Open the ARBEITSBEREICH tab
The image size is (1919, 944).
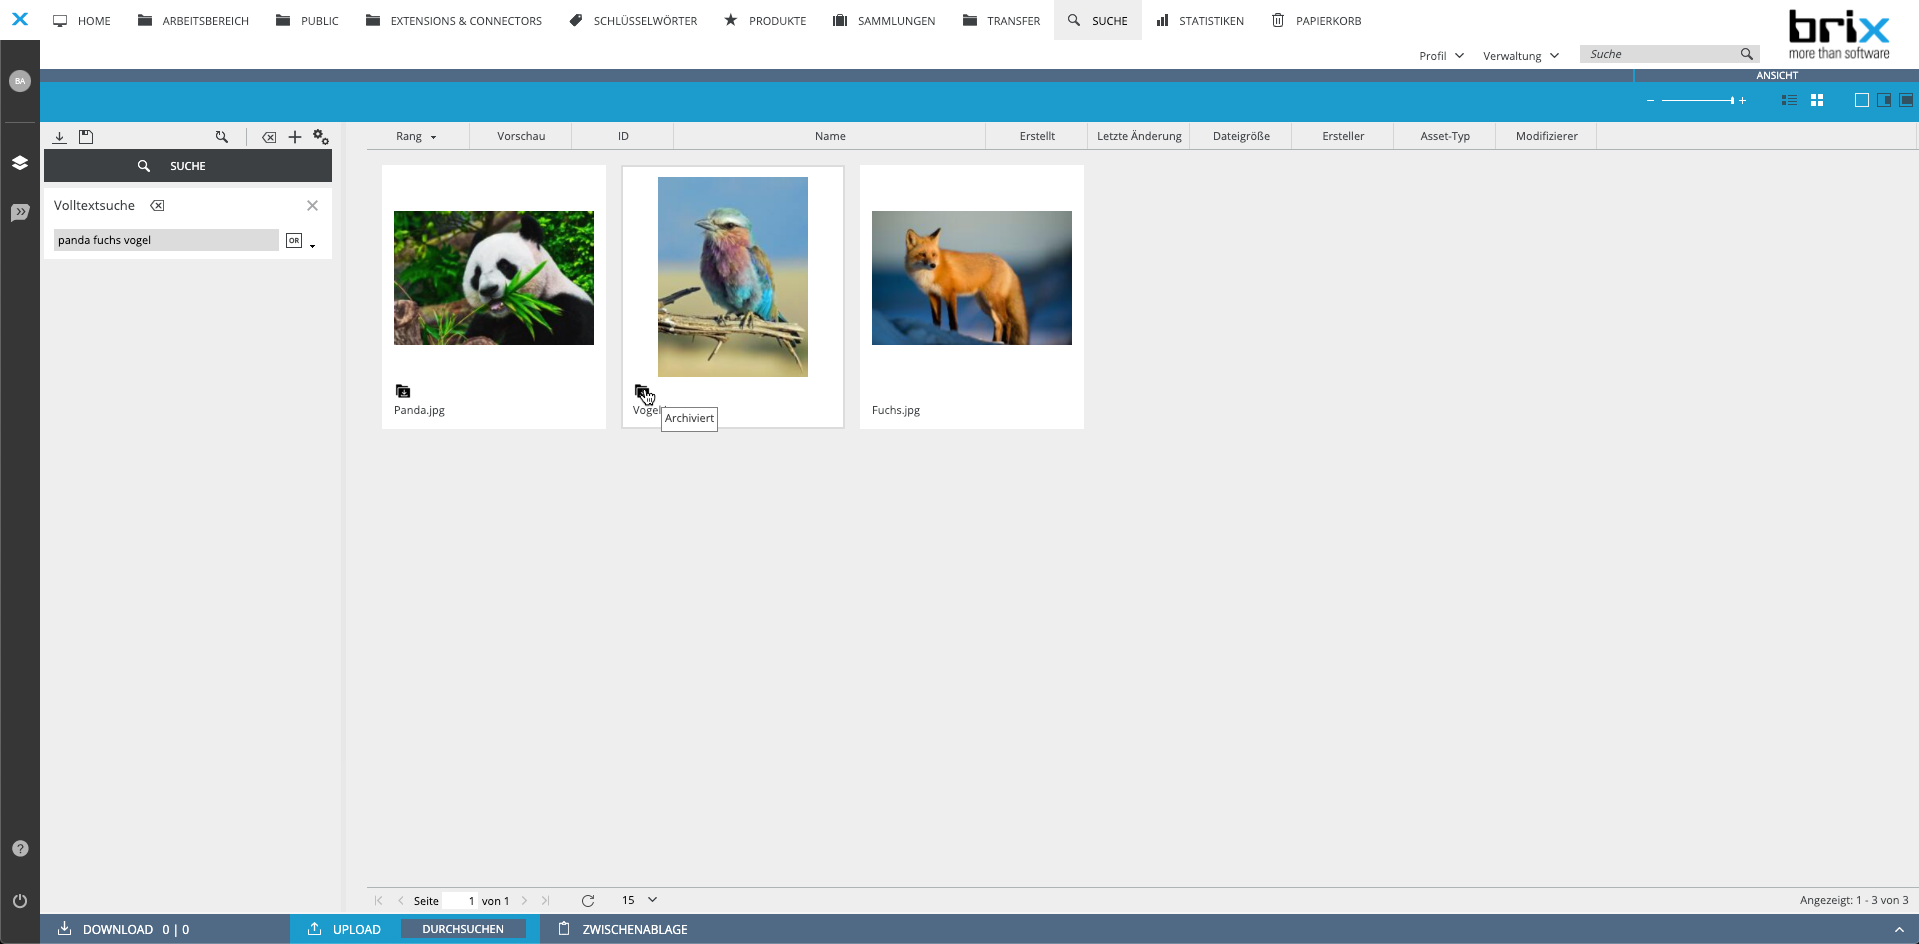pyautogui.click(x=193, y=20)
